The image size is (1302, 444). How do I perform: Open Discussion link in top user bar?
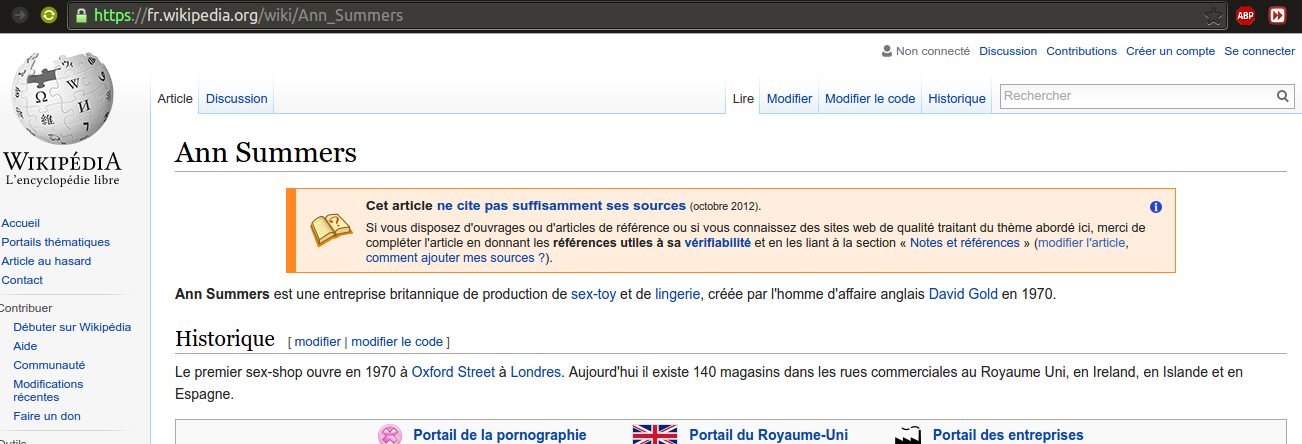pyautogui.click(x=1008, y=51)
